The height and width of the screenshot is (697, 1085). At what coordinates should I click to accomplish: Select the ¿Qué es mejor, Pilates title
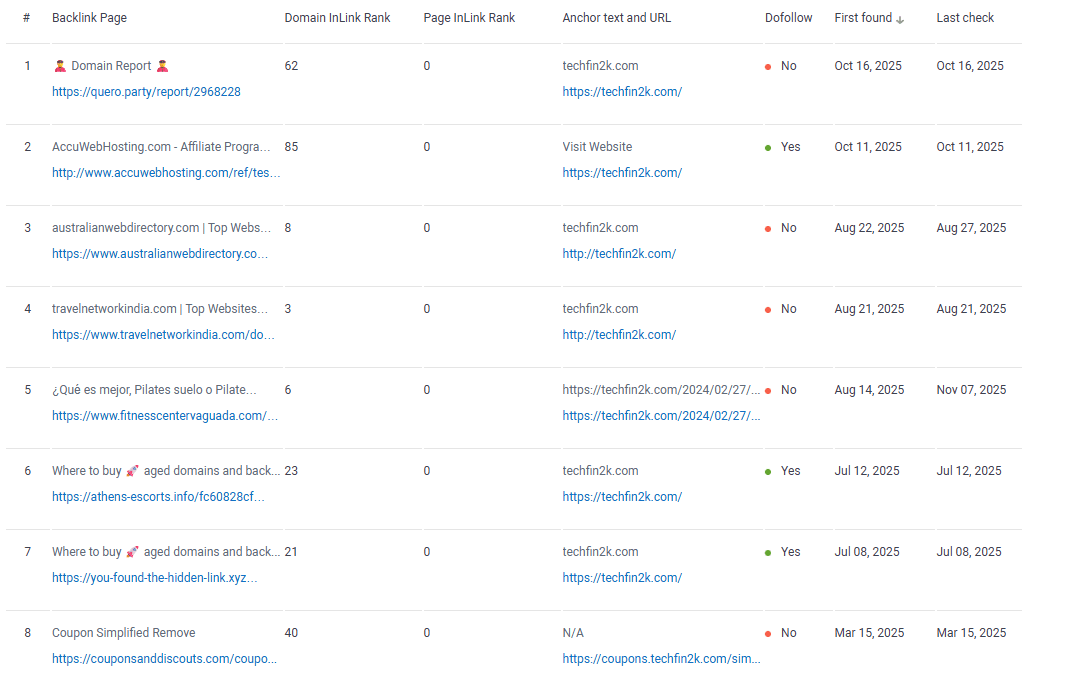[154, 390]
